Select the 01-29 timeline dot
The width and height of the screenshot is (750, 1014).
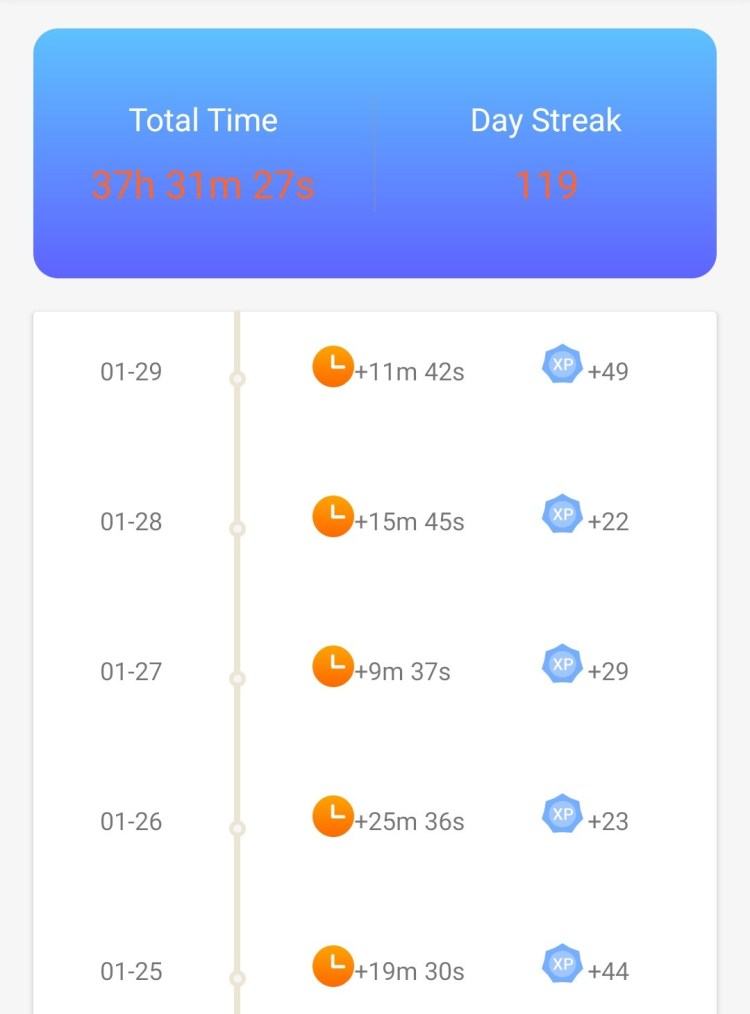click(237, 379)
